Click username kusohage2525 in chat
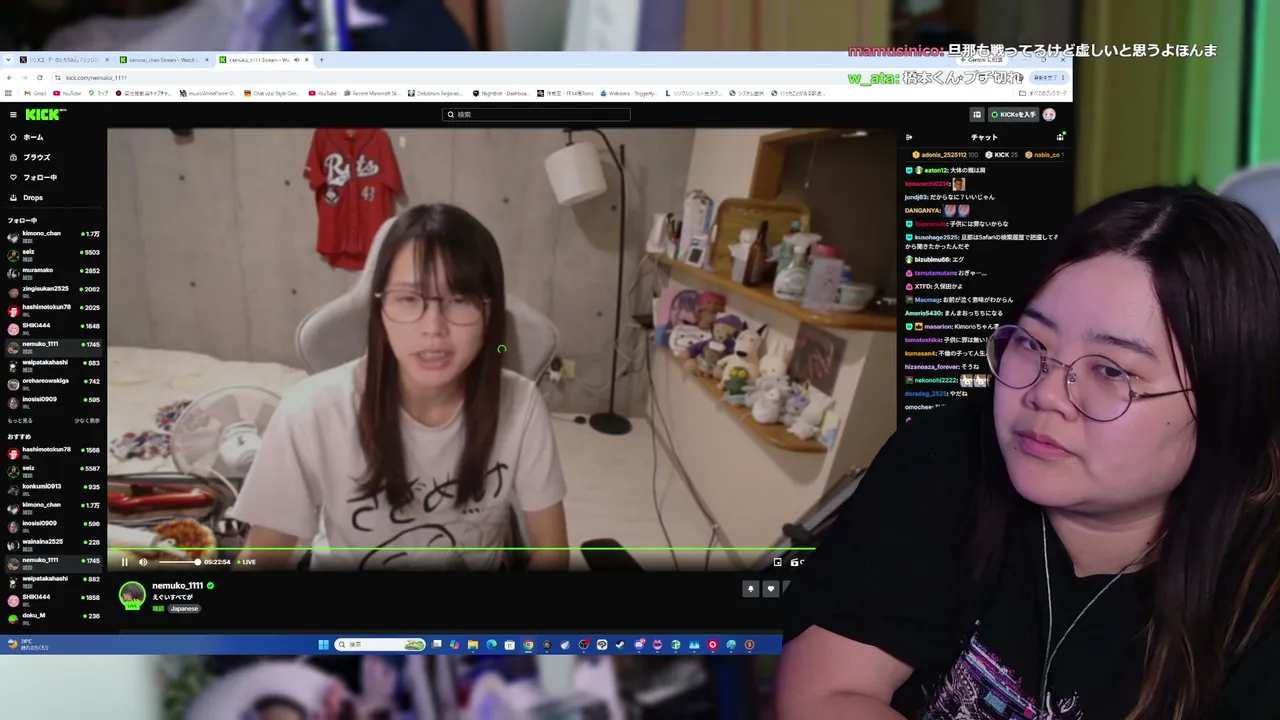 pyautogui.click(x=936, y=237)
